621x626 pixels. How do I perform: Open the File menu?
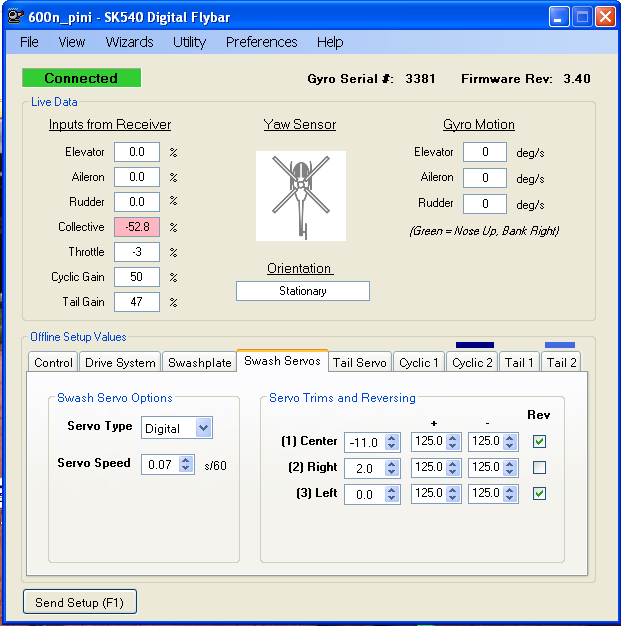tap(29, 42)
